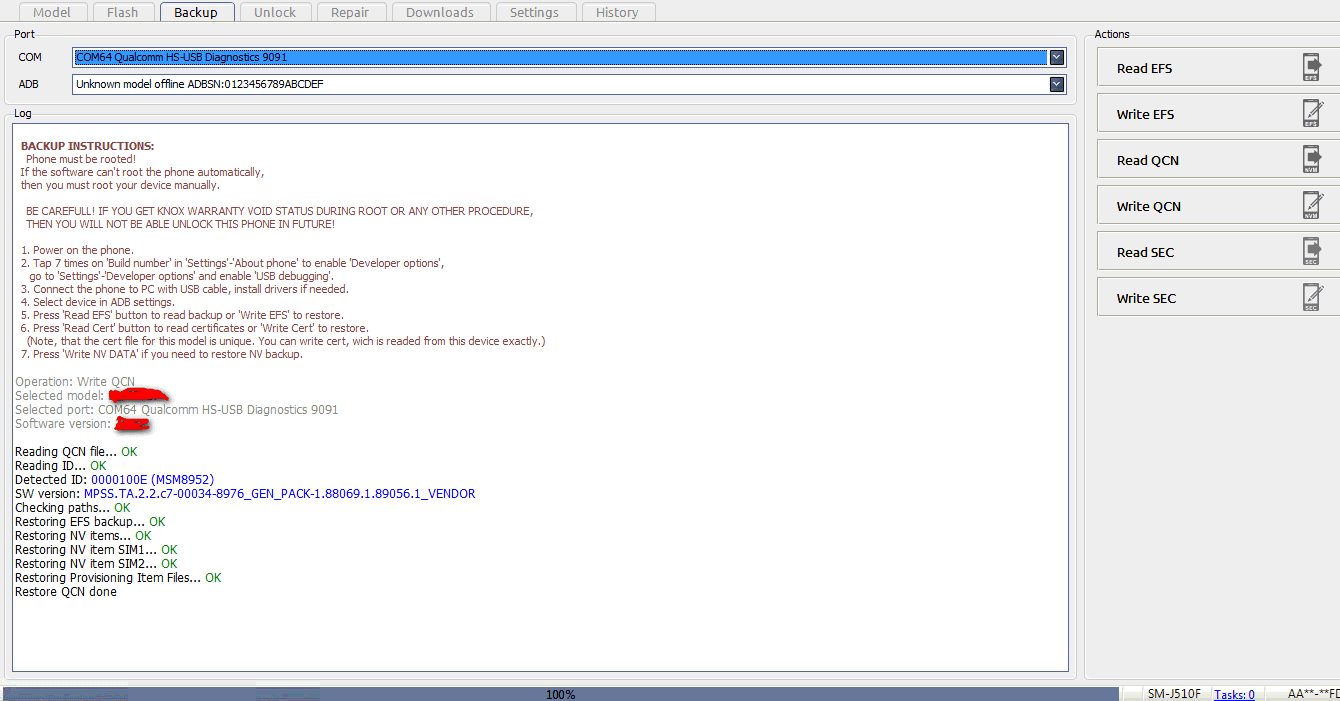Click the 'Phone must be rooted!' line
Viewport: 1340px width, 701px height.
click(81, 159)
